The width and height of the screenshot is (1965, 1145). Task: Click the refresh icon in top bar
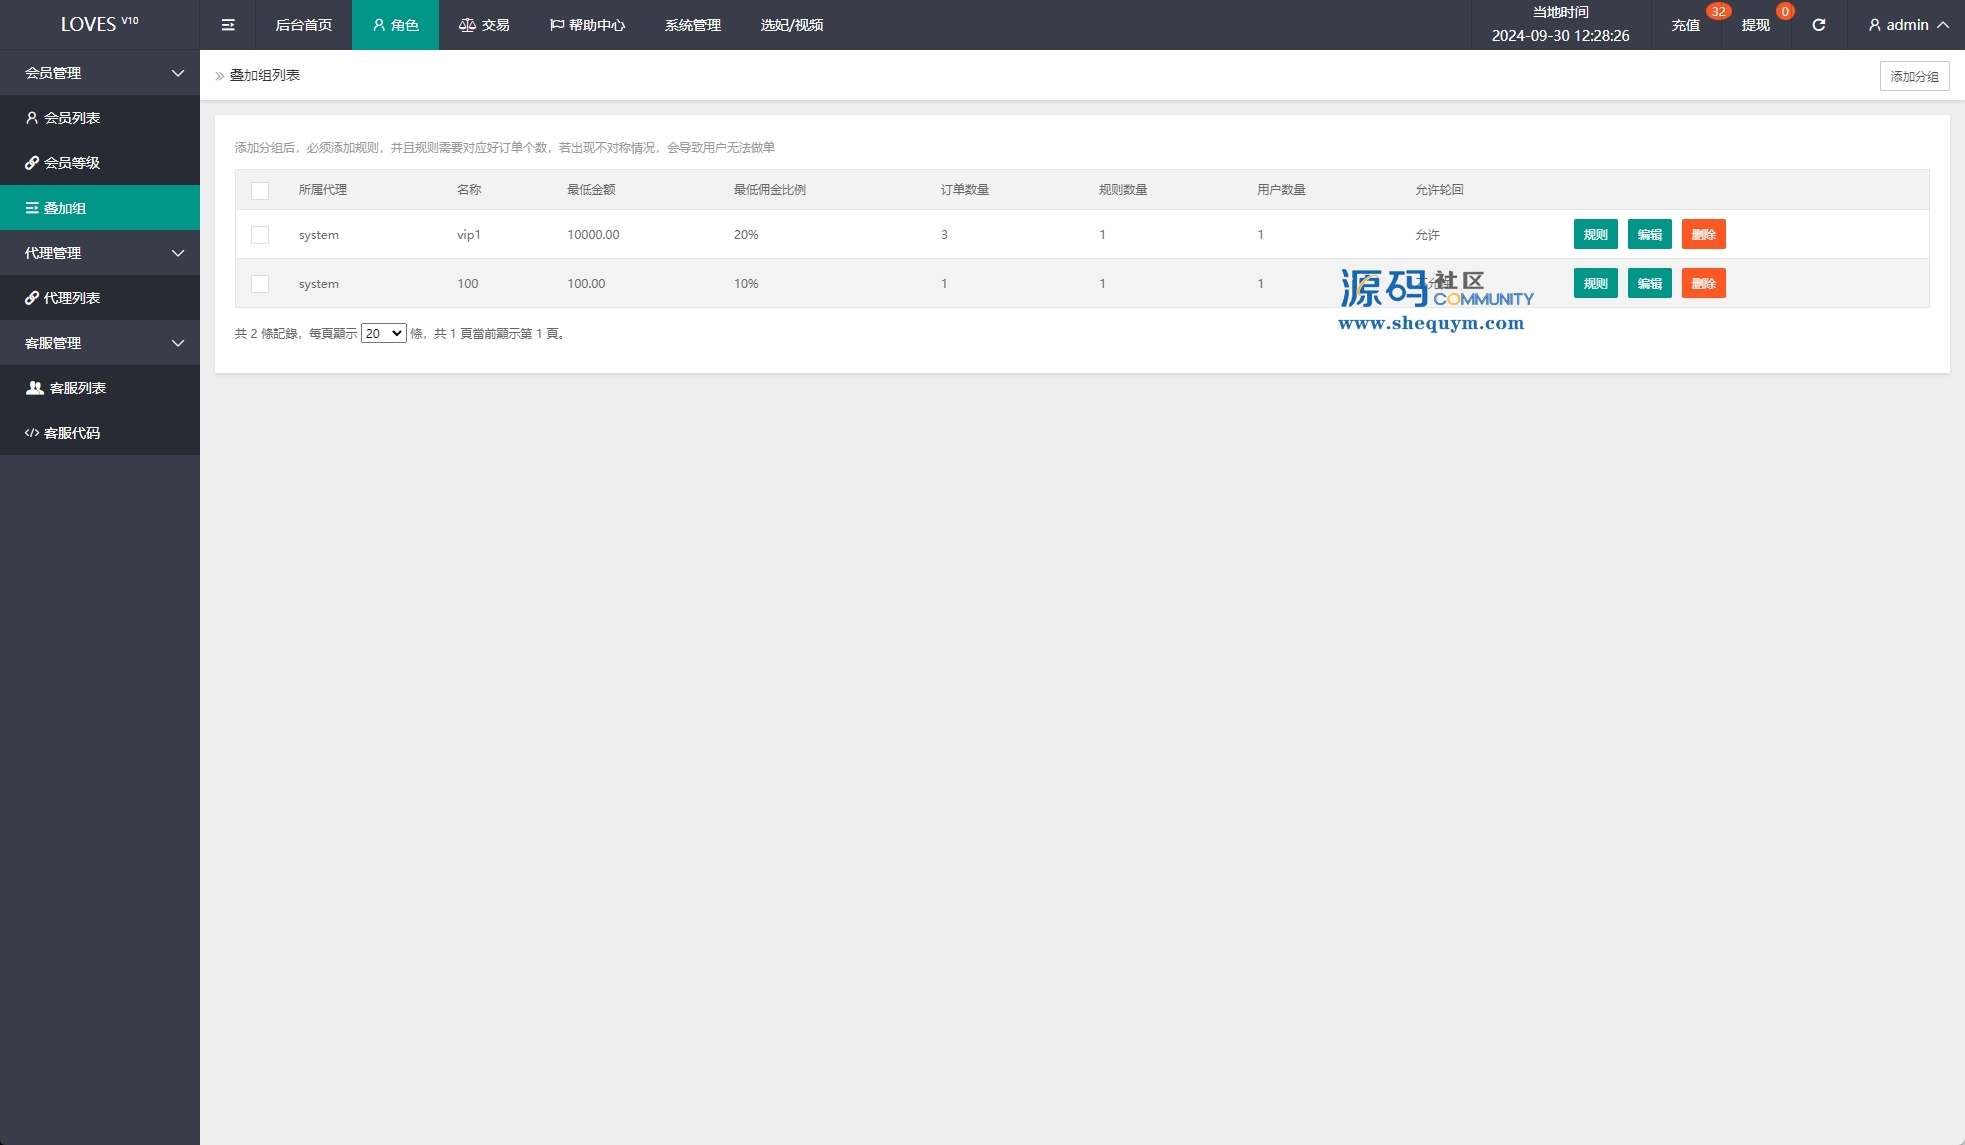[1818, 25]
